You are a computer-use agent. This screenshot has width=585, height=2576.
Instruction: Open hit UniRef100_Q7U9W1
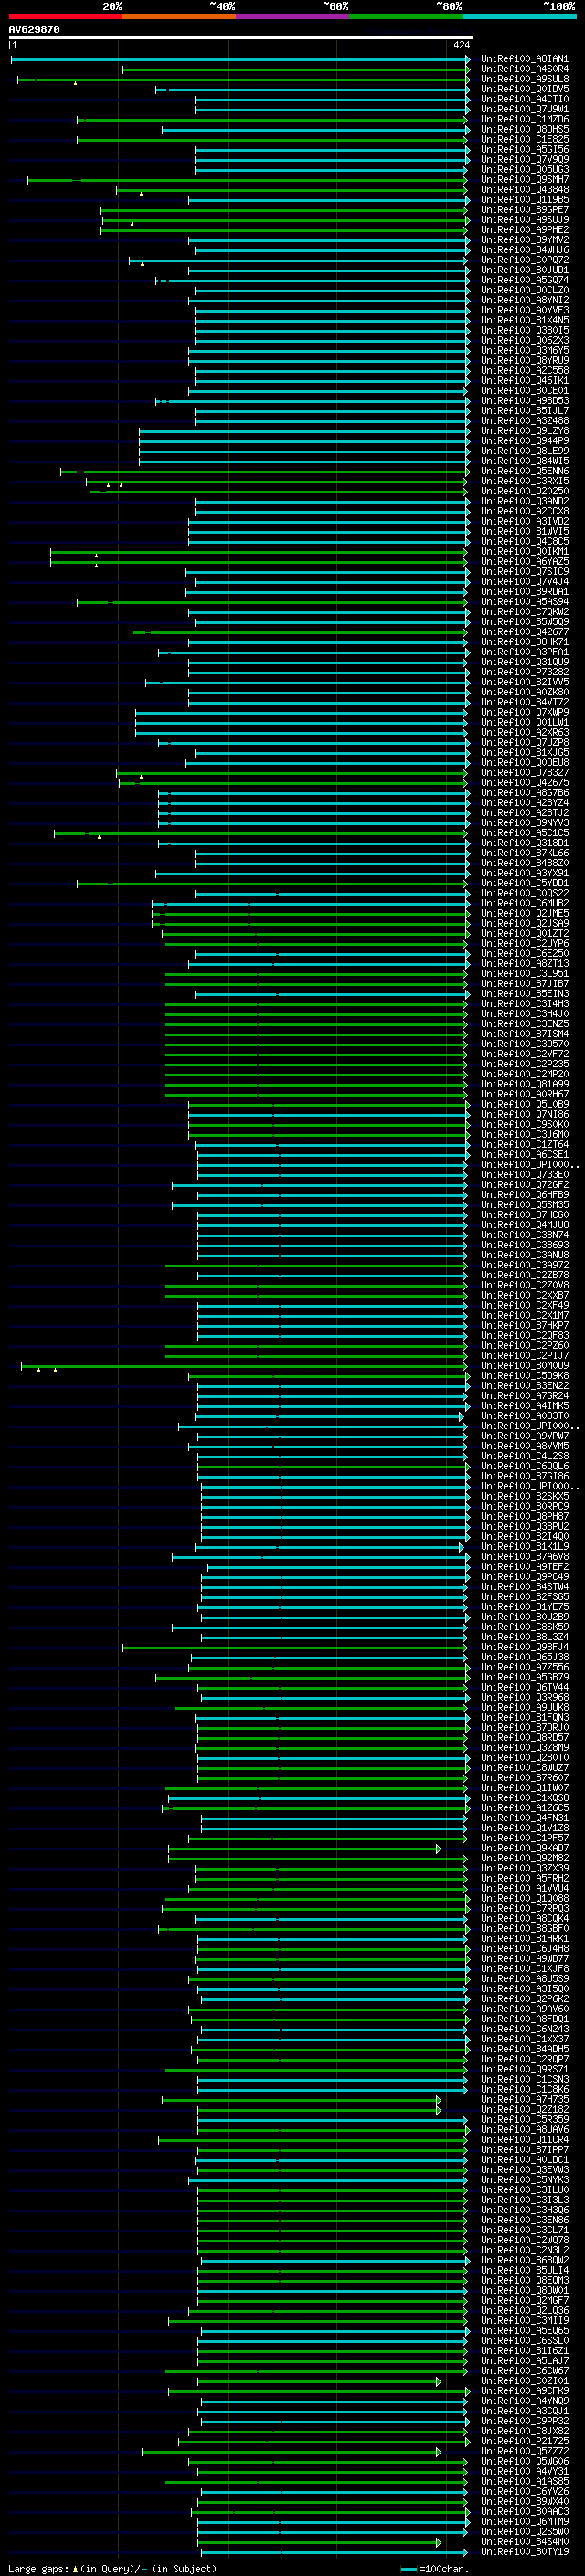point(525,109)
